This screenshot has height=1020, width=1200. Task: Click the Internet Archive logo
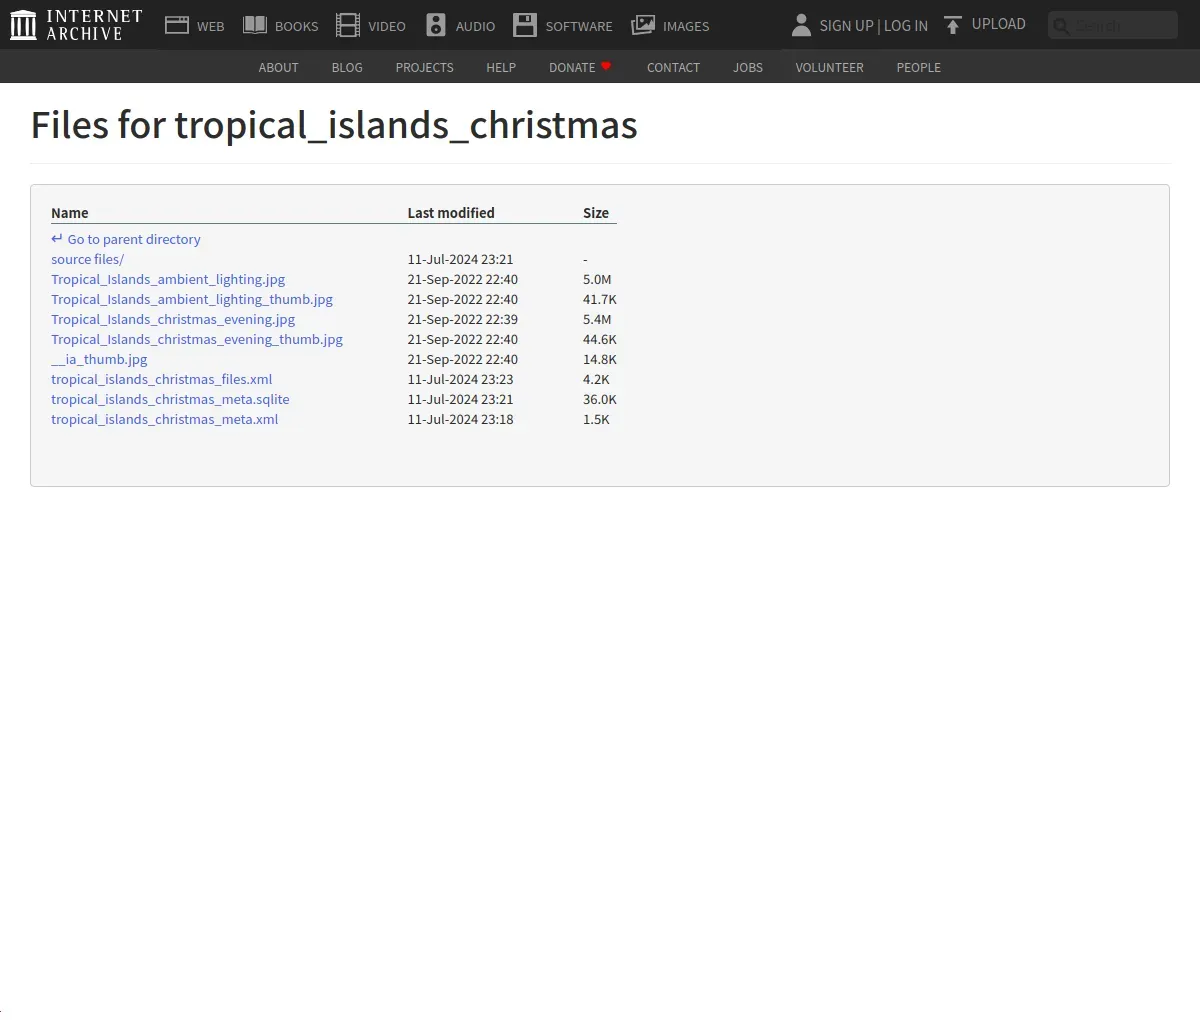coord(76,25)
